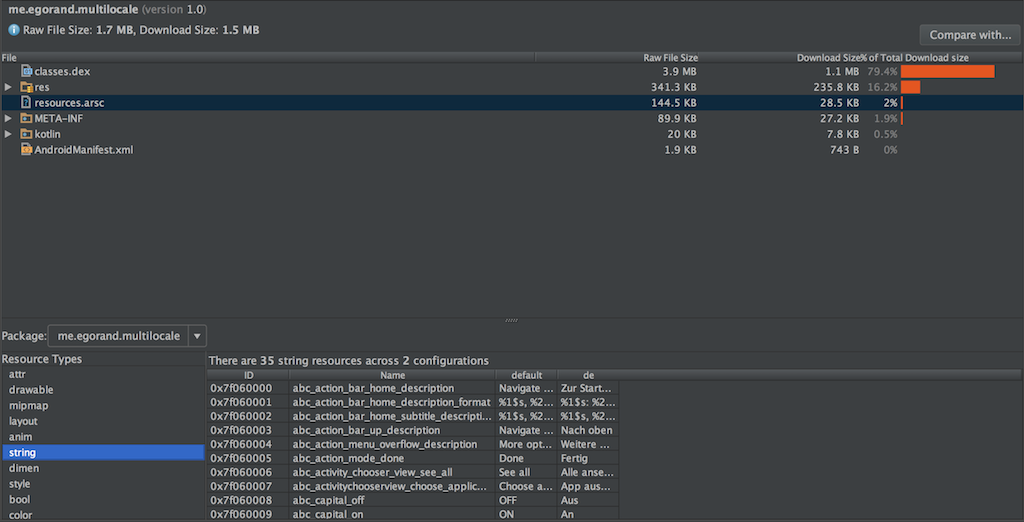Select the abc_action_mode_done string row
1024x522 pixels.
(413, 459)
